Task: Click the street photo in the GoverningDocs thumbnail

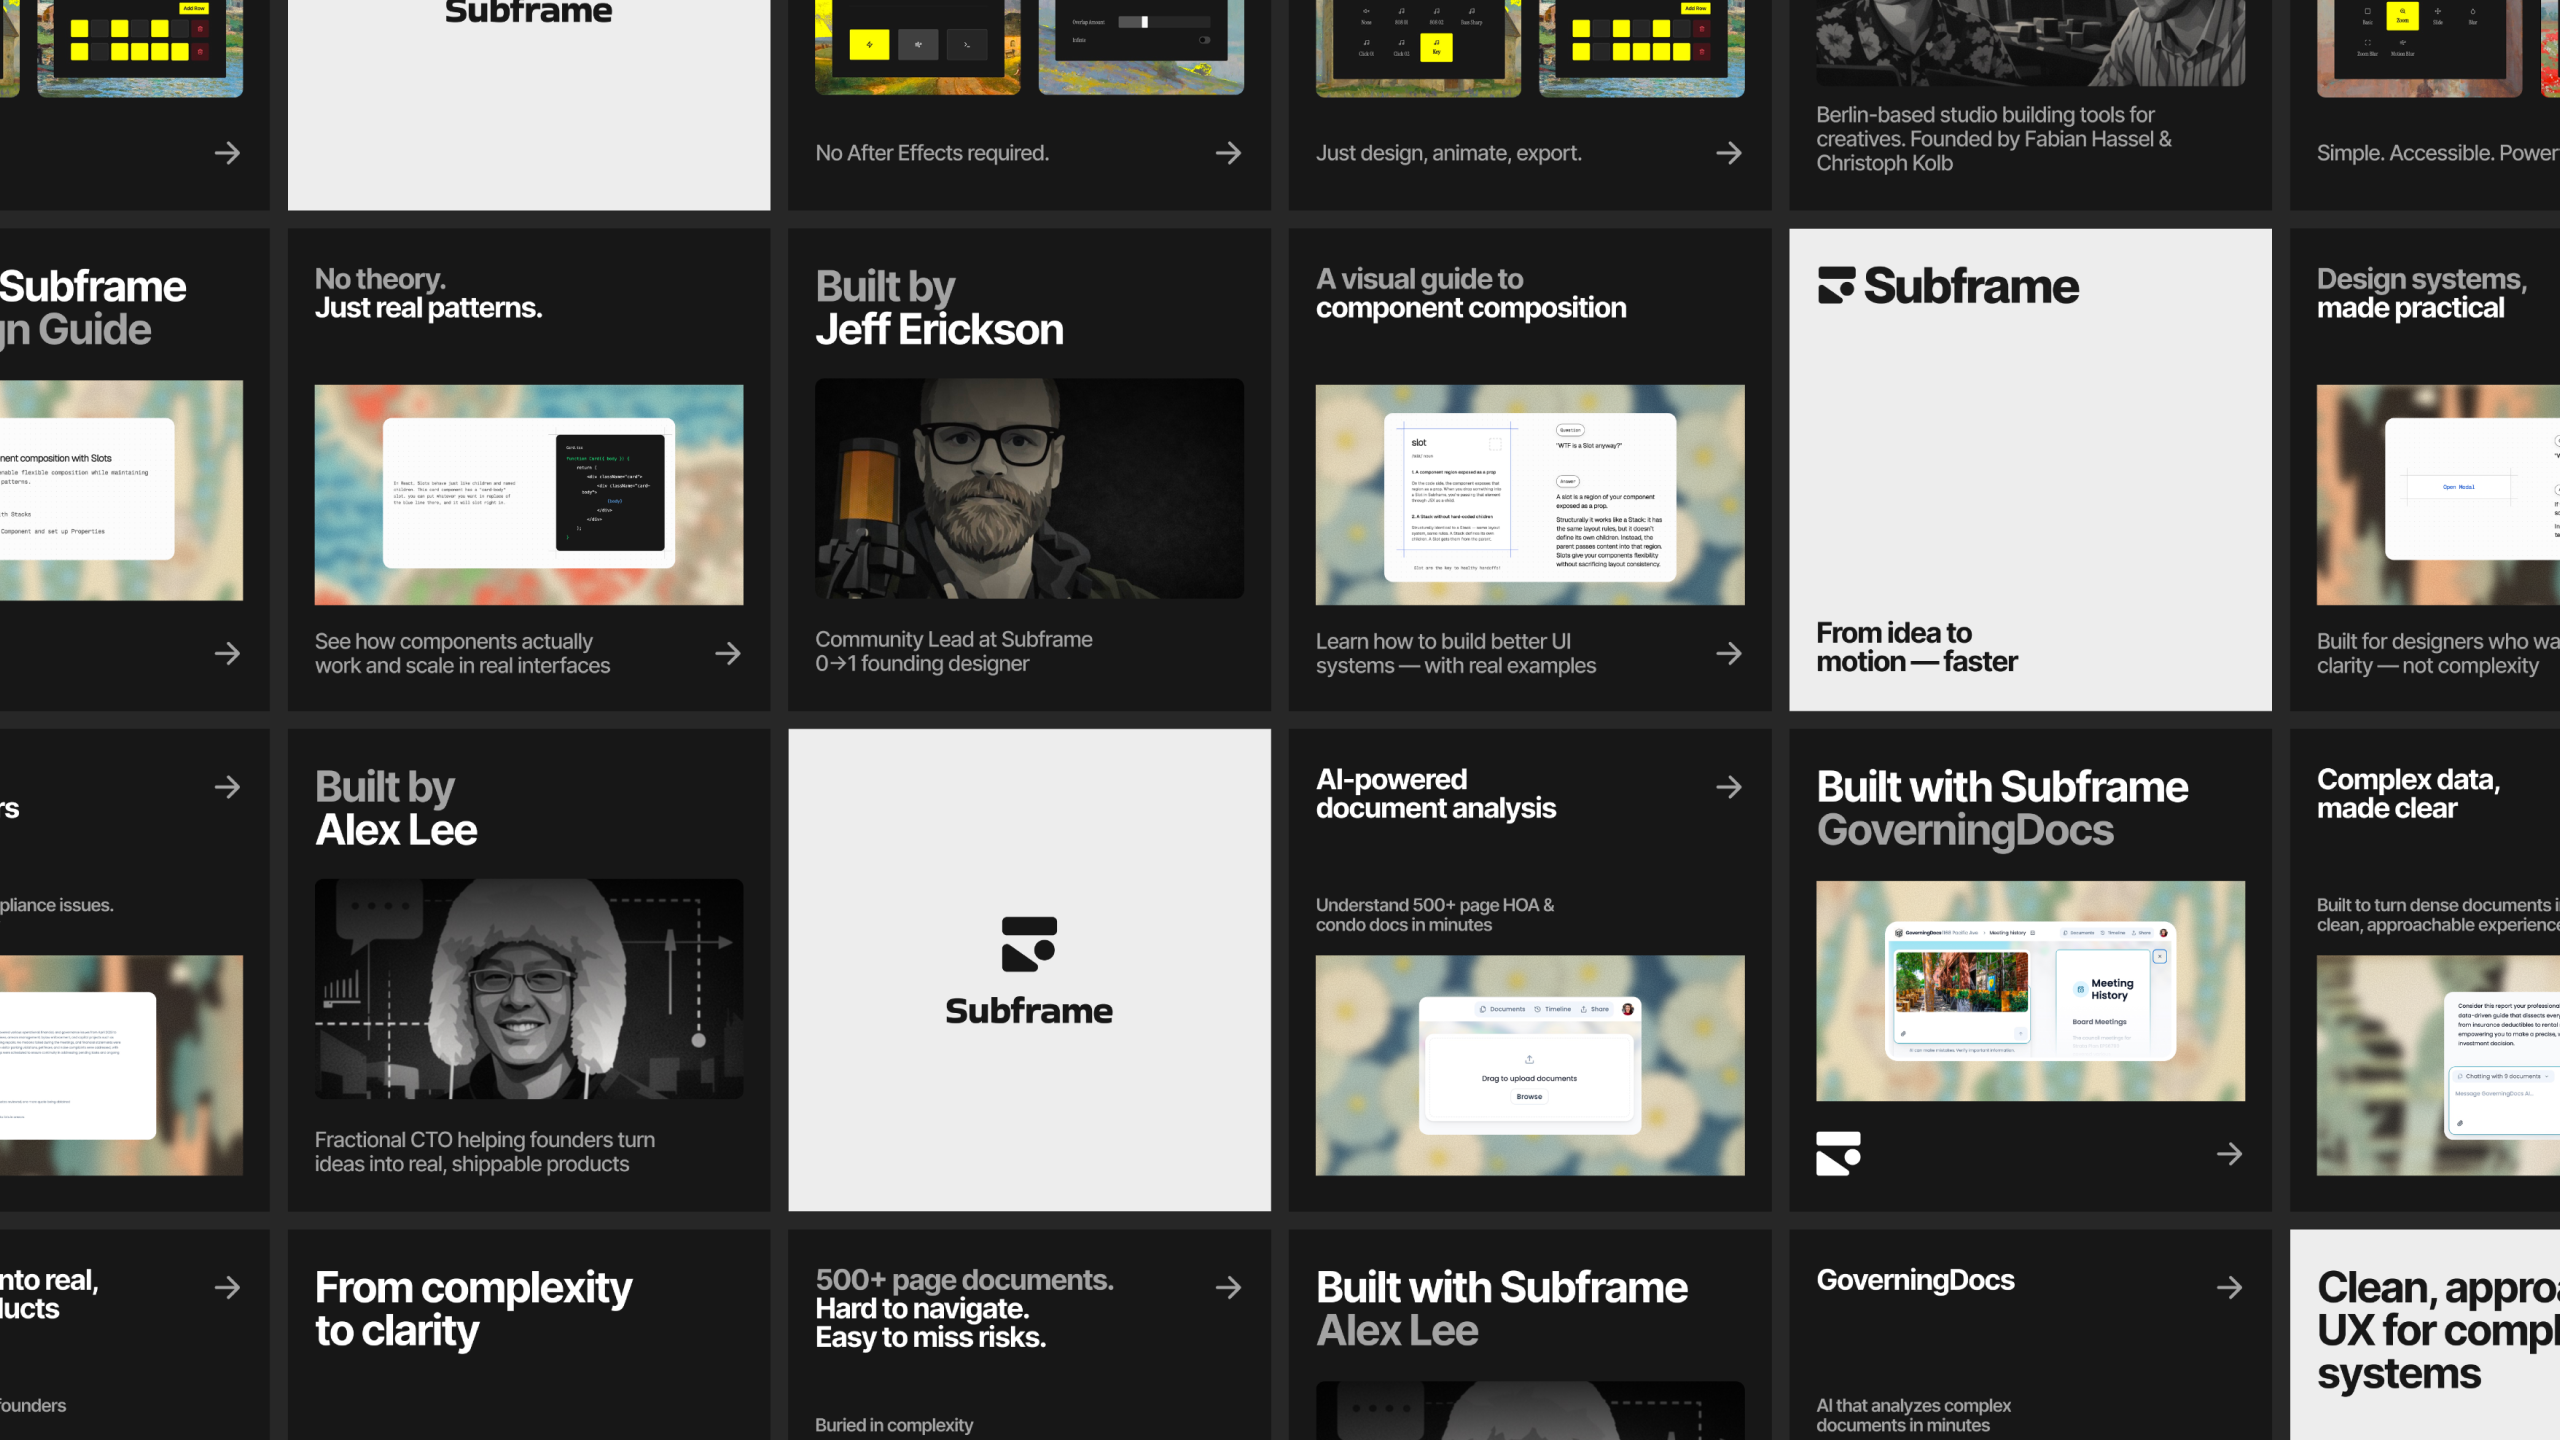Action: click(1962, 981)
